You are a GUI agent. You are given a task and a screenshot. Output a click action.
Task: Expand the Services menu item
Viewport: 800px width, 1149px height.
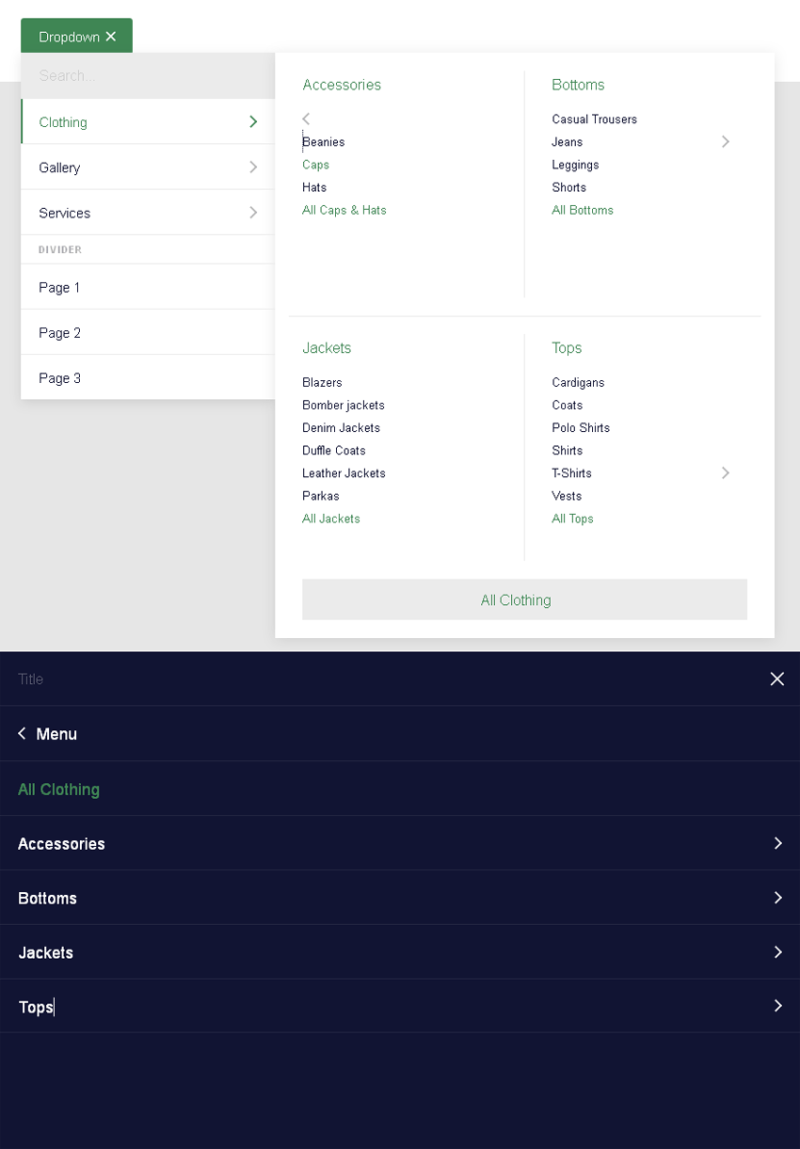pos(147,213)
